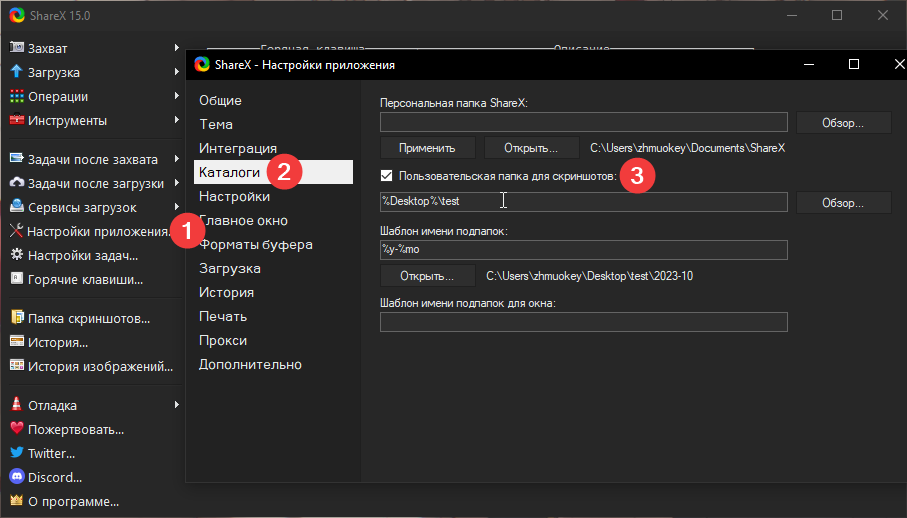Click the Папка скриншотов folder icon
The width and height of the screenshot is (907, 518).
tap(17, 317)
